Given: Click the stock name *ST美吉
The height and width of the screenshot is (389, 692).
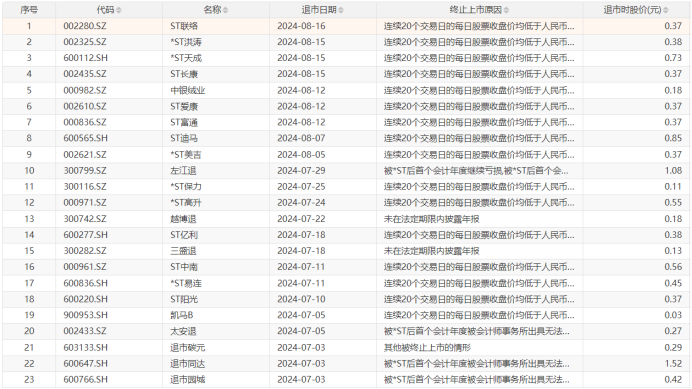Looking at the screenshot, I should point(186,155).
